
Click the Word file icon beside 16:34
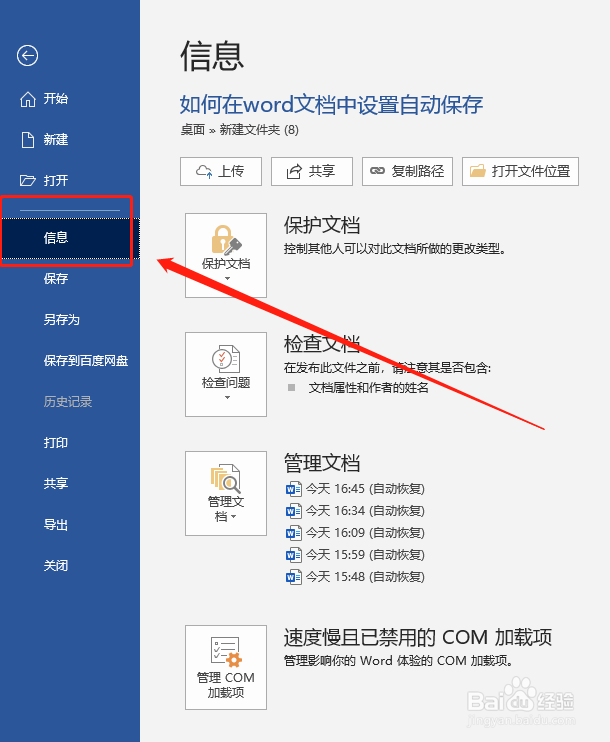click(x=294, y=511)
